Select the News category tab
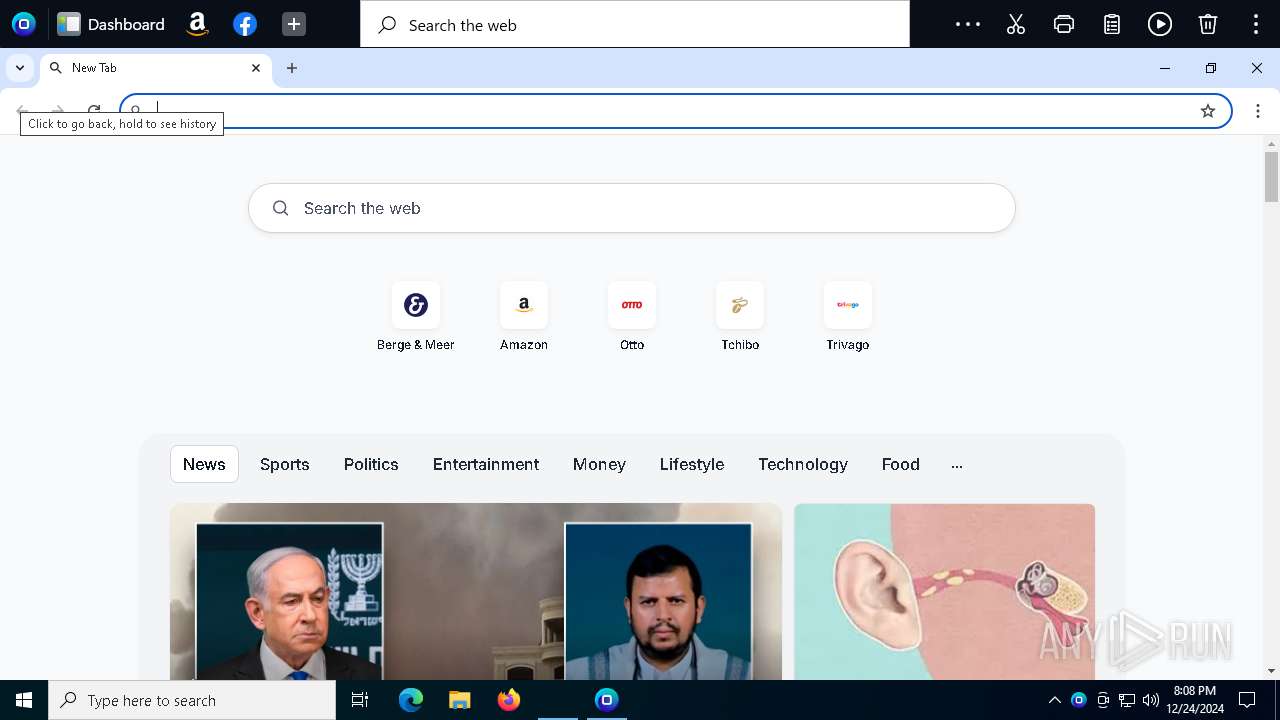Viewport: 1280px width, 720px height. click(x=204, y=464)
